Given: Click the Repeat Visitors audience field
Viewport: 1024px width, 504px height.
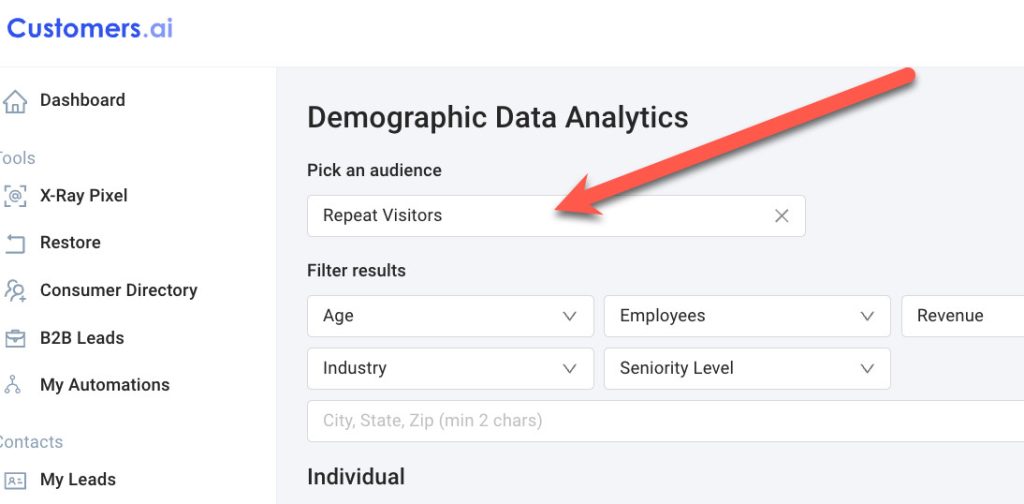Looking at the screenshot, I should [556, 216].
